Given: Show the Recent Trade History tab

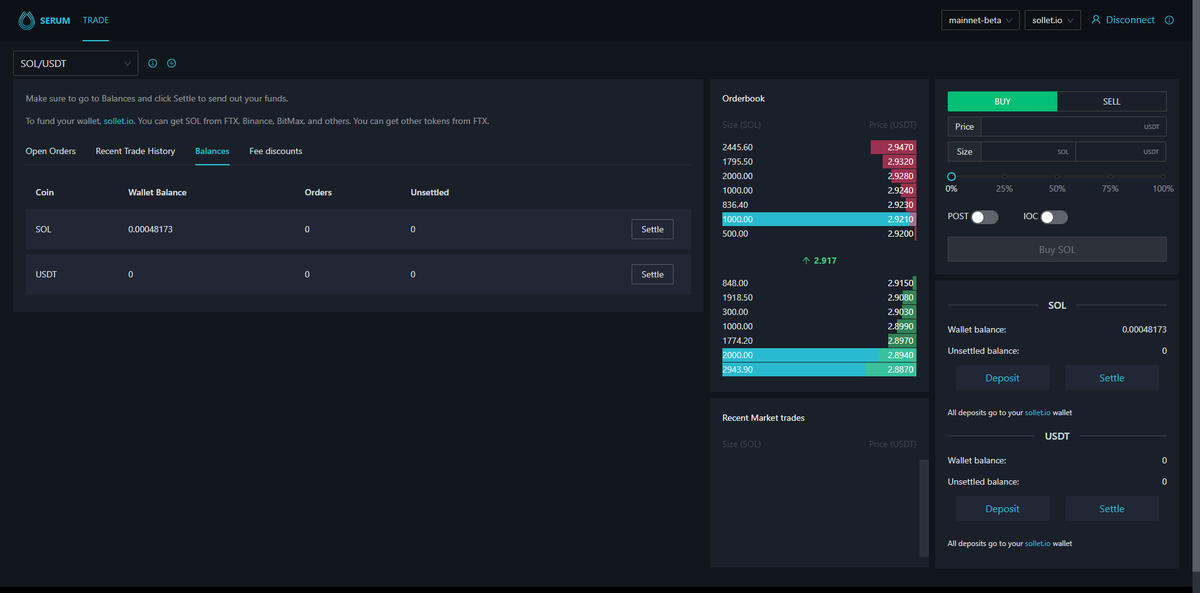Looking at the screenshot, I should (135, 151).
